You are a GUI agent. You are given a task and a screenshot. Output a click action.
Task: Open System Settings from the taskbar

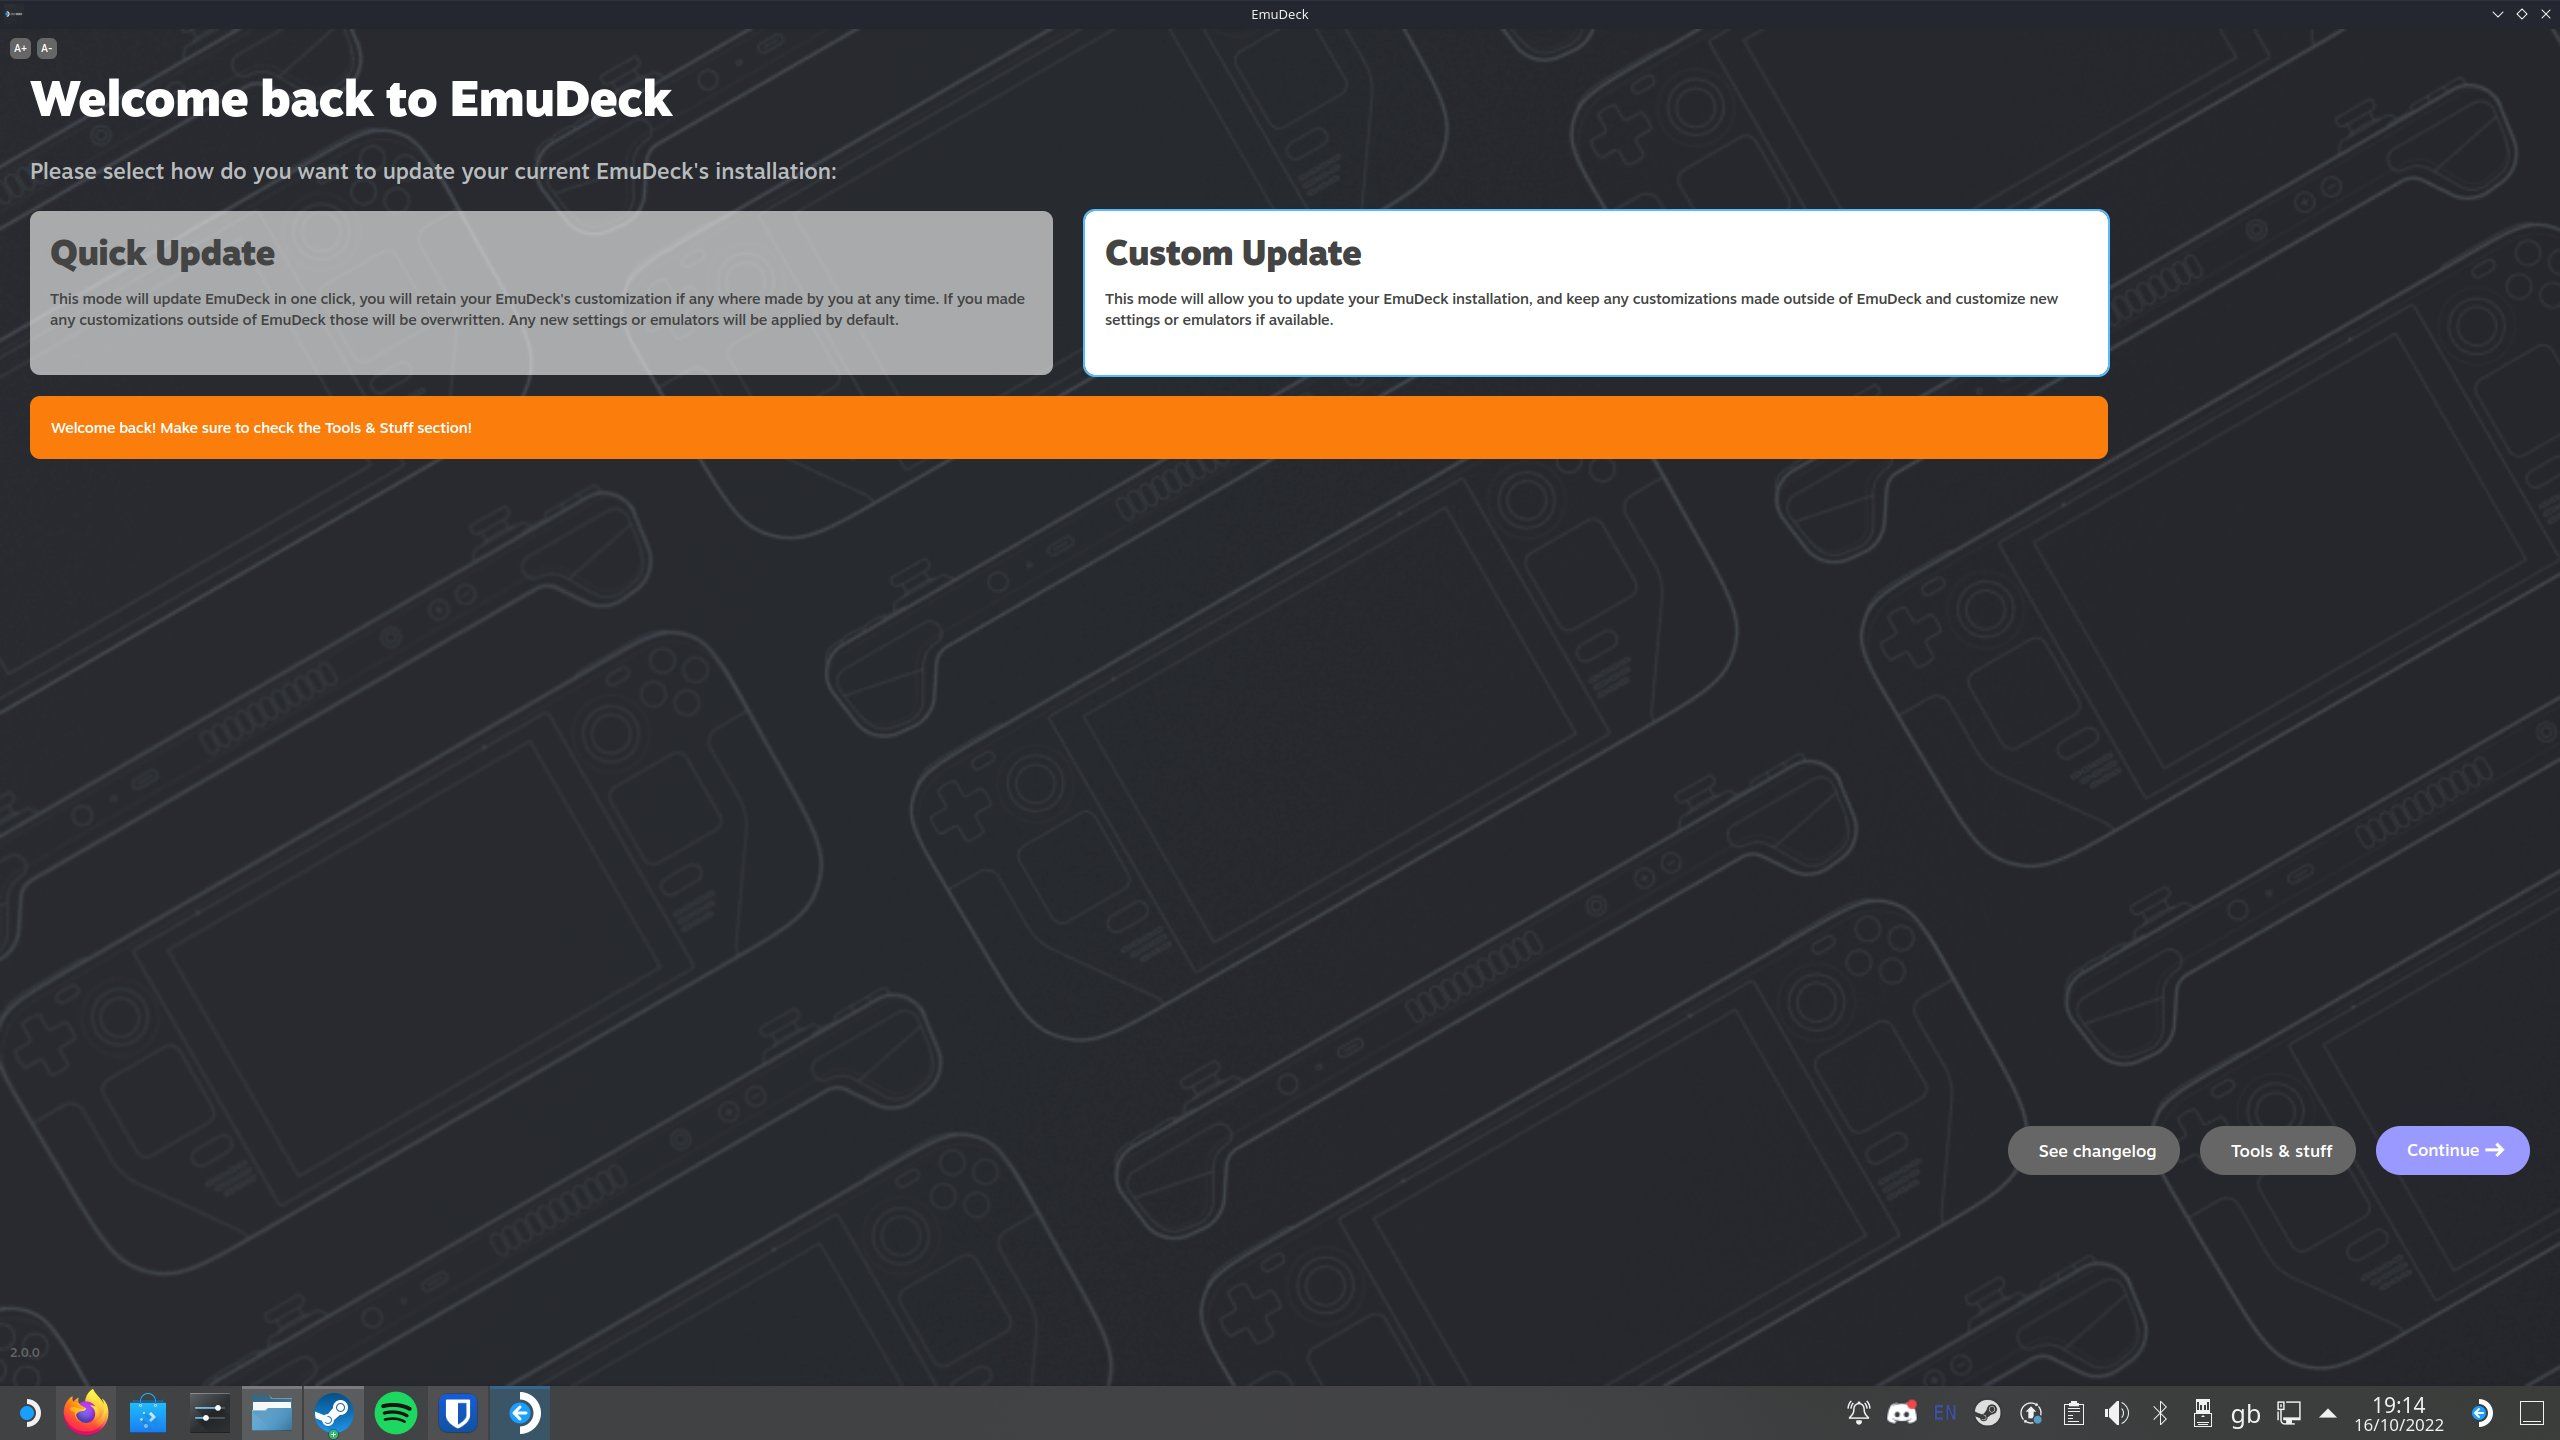(210, 1413)
